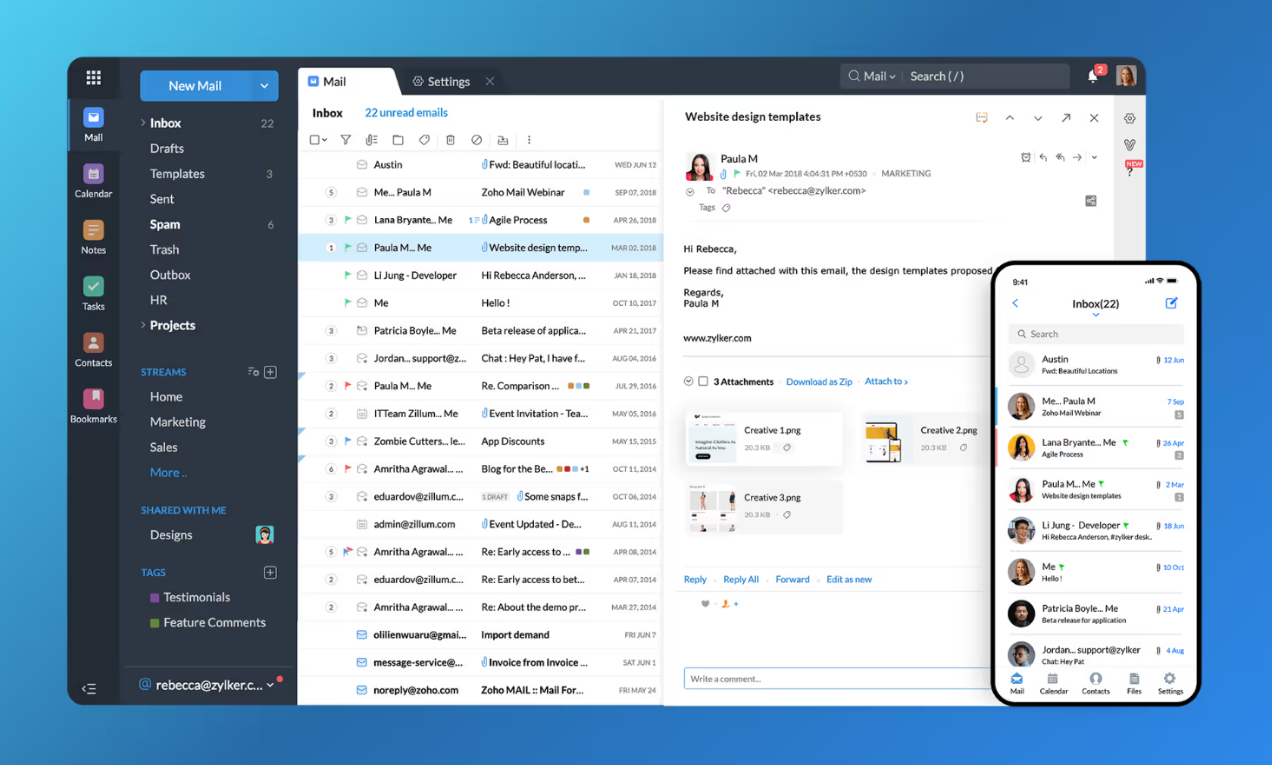Flag the email from Lana Bryante

[348, 219]
